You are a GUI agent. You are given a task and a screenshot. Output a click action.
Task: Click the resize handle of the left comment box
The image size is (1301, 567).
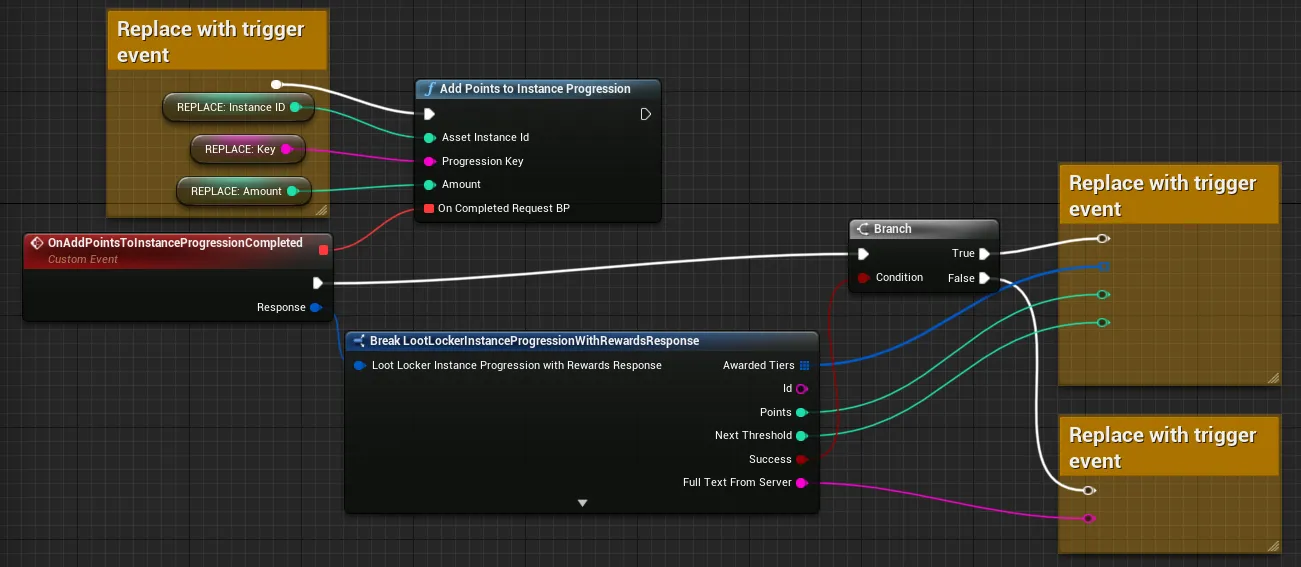(x=322, y=211)
